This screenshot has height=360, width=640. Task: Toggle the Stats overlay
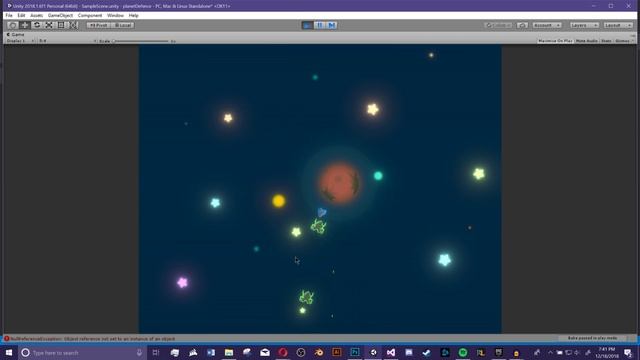(606, 41)
